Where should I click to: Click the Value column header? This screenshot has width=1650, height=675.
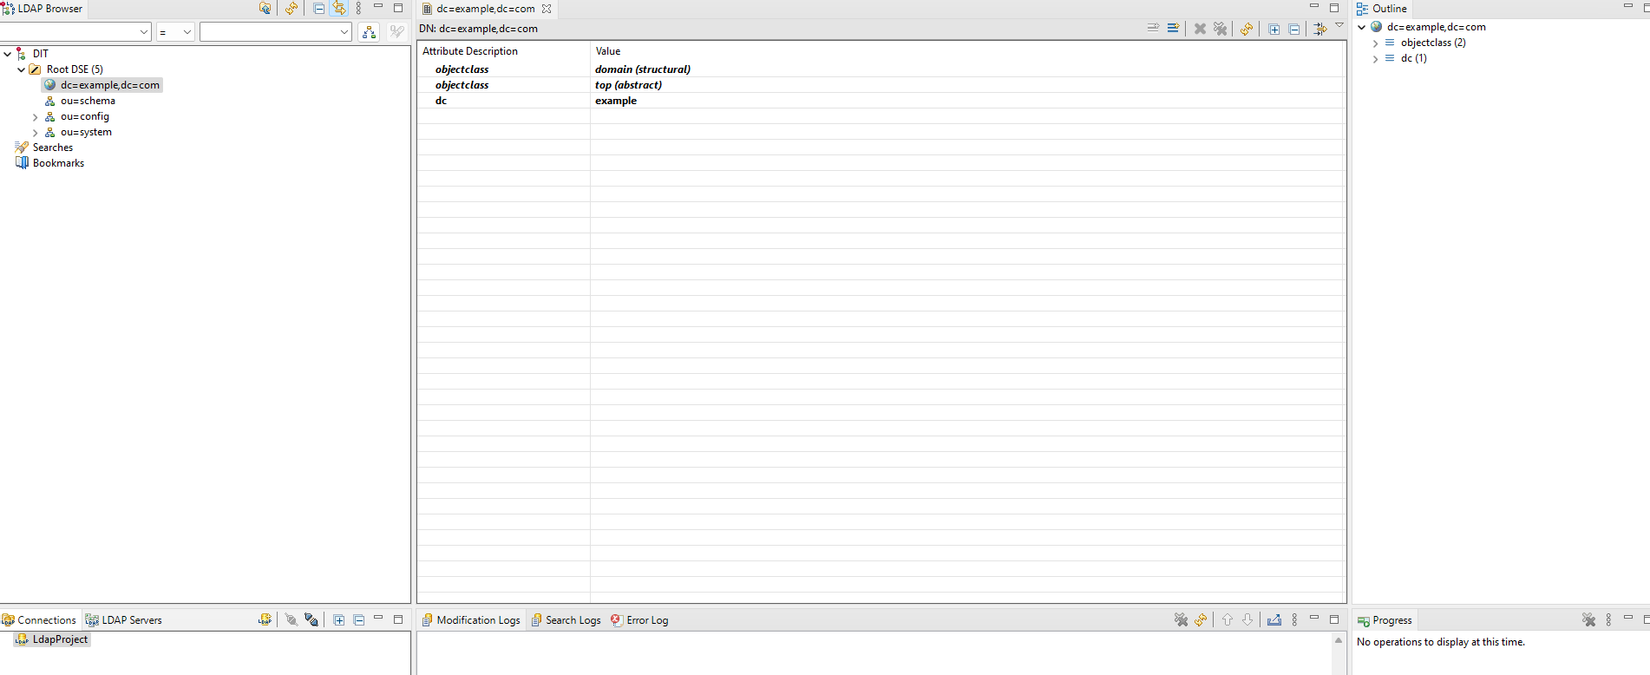click(968, 51)
